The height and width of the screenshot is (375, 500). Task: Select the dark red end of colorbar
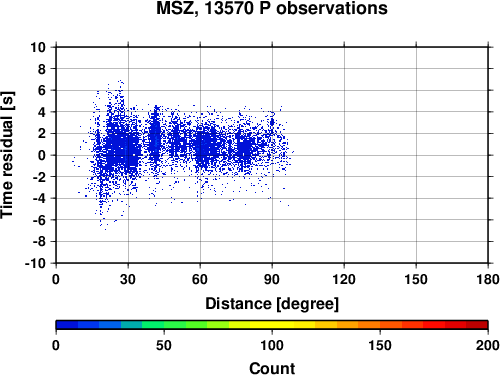pyautogui.click(x=477, y=325)
